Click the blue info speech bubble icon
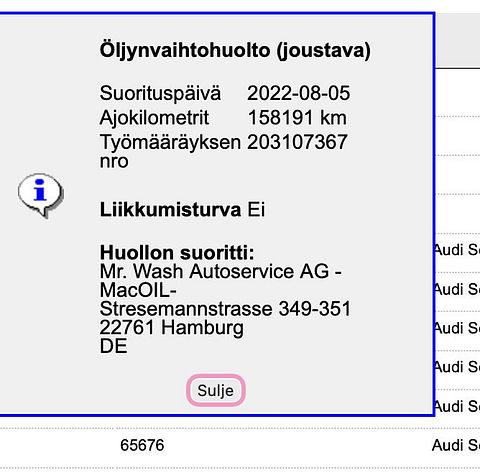The height and width of the screenshot is (473, 480). (40, 195)
